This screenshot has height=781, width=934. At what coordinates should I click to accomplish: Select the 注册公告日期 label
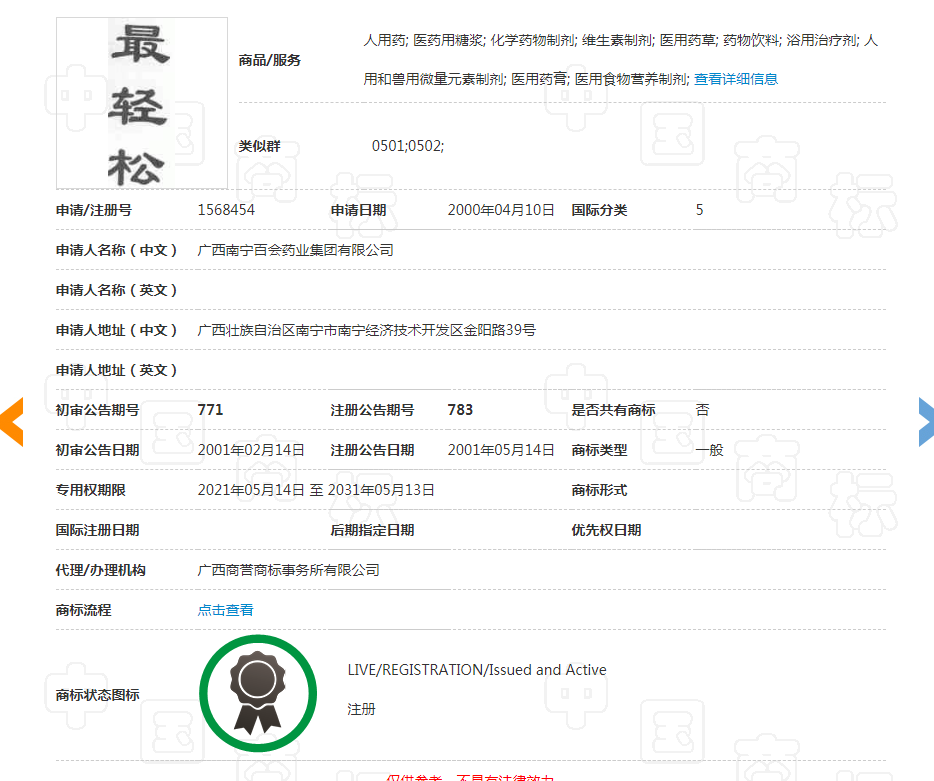[372, 450]
